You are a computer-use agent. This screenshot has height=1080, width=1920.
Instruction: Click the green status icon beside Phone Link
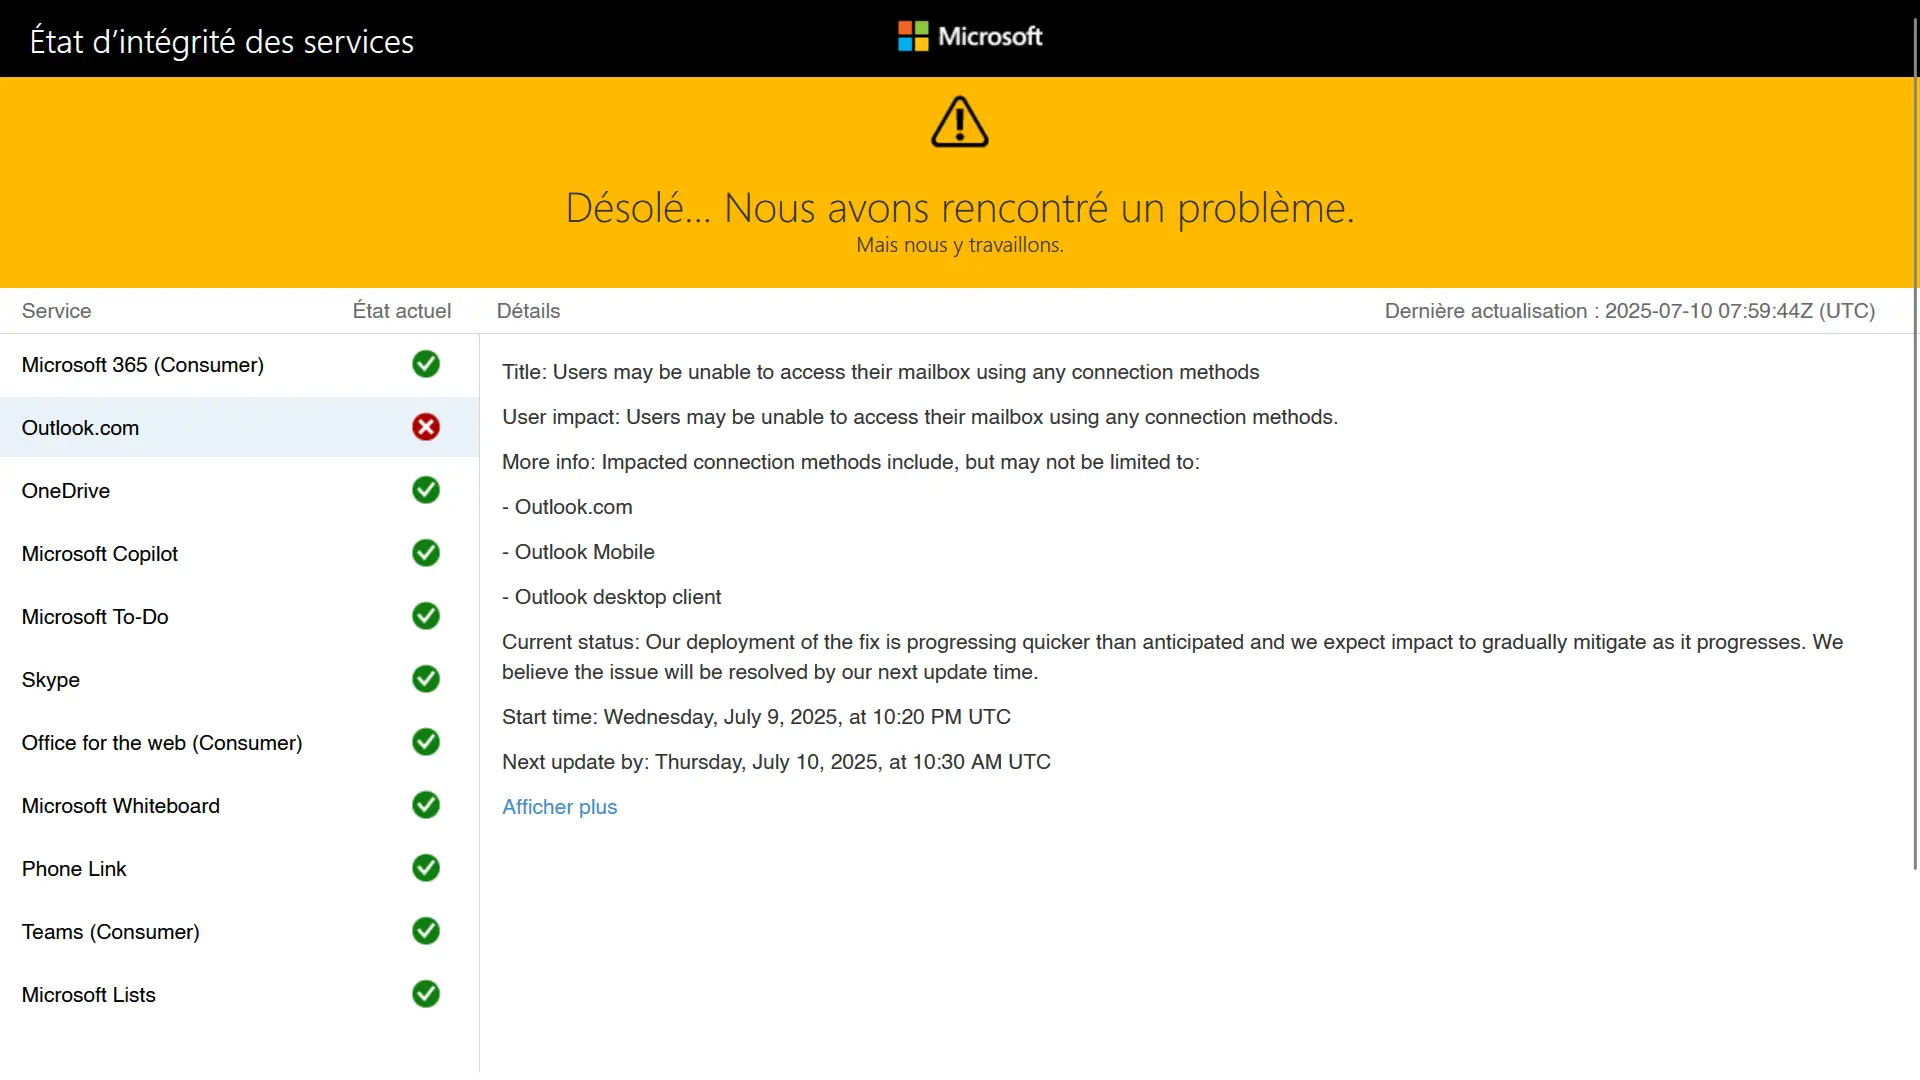426,868
